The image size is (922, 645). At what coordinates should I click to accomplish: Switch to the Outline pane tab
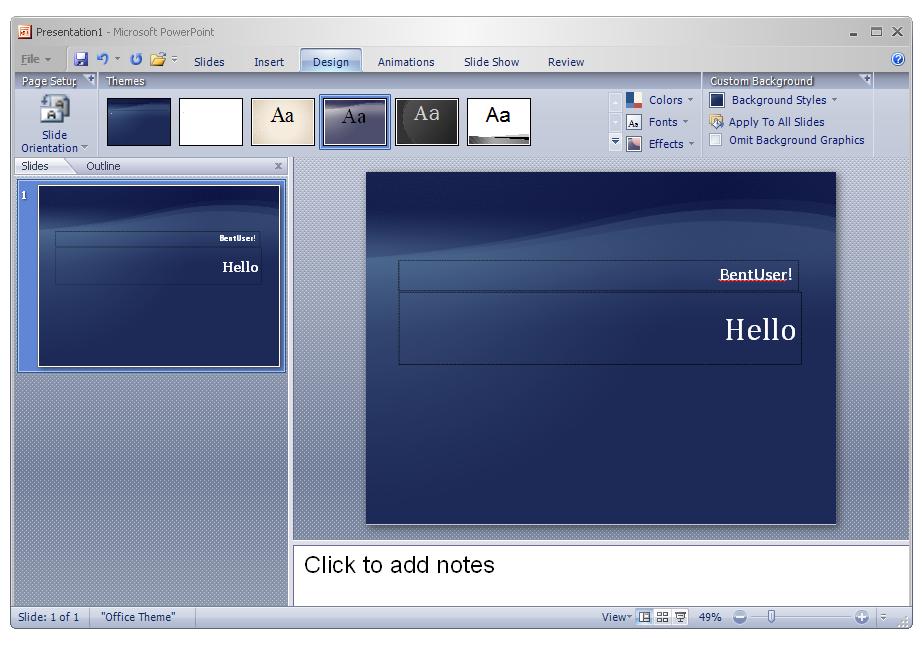pos(103,166)
